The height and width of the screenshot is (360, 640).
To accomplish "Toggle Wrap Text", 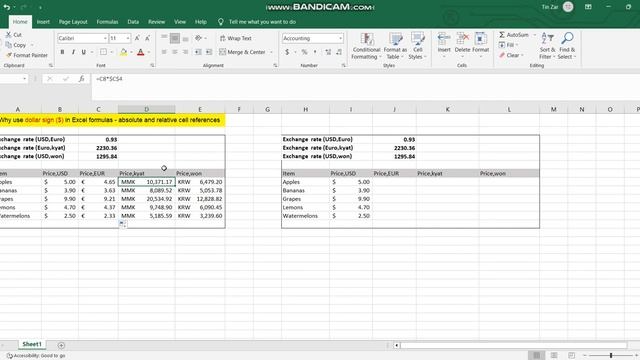I will (236, 38).
